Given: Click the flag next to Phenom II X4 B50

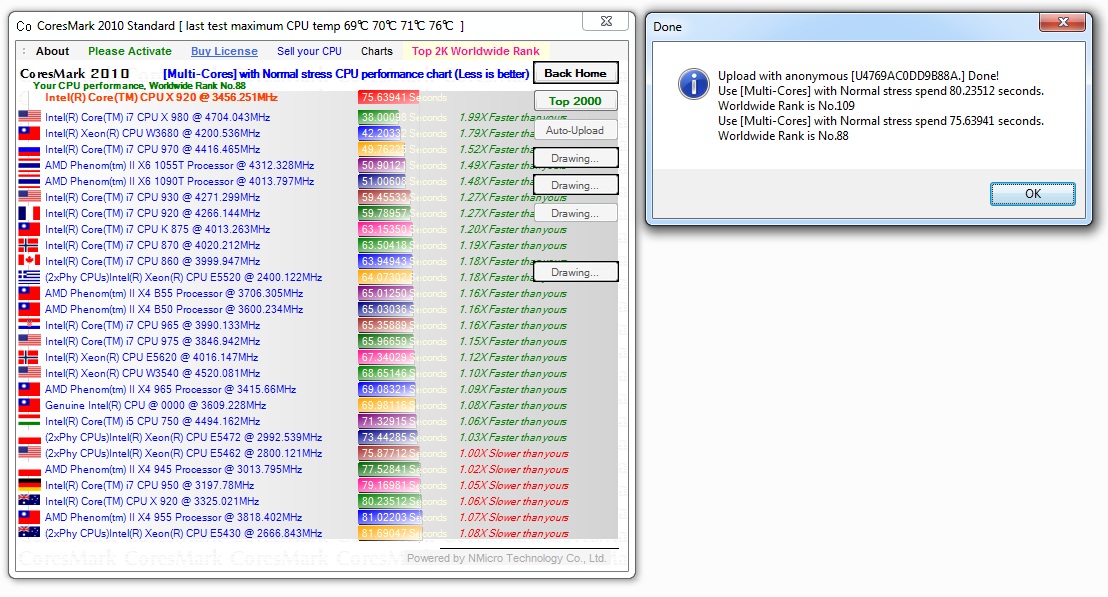Looking at the screenshot, I should coord(29,309).
